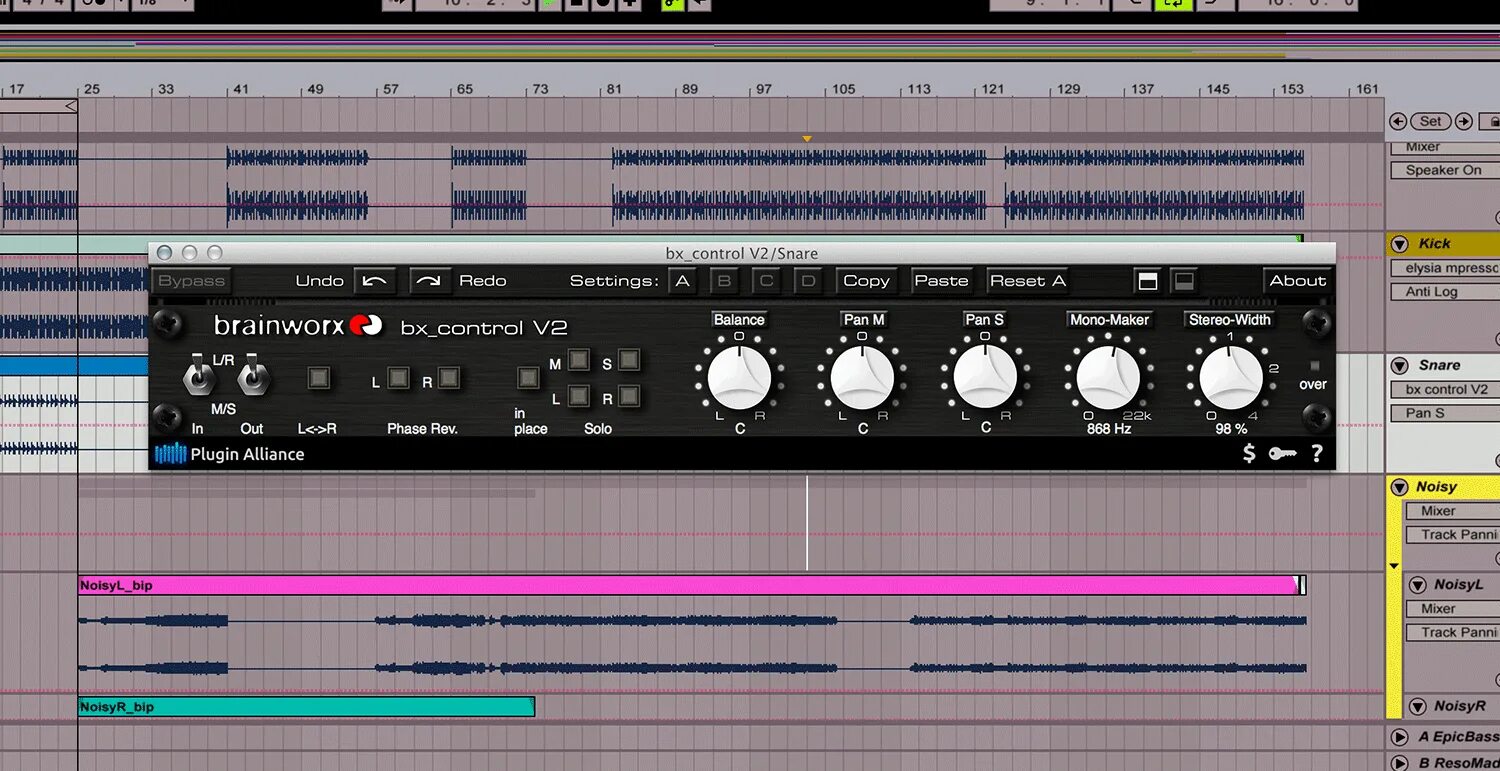Open the About button
Image resolution: width=1500 pixels, height=771 pixels.
[1298, 281]
